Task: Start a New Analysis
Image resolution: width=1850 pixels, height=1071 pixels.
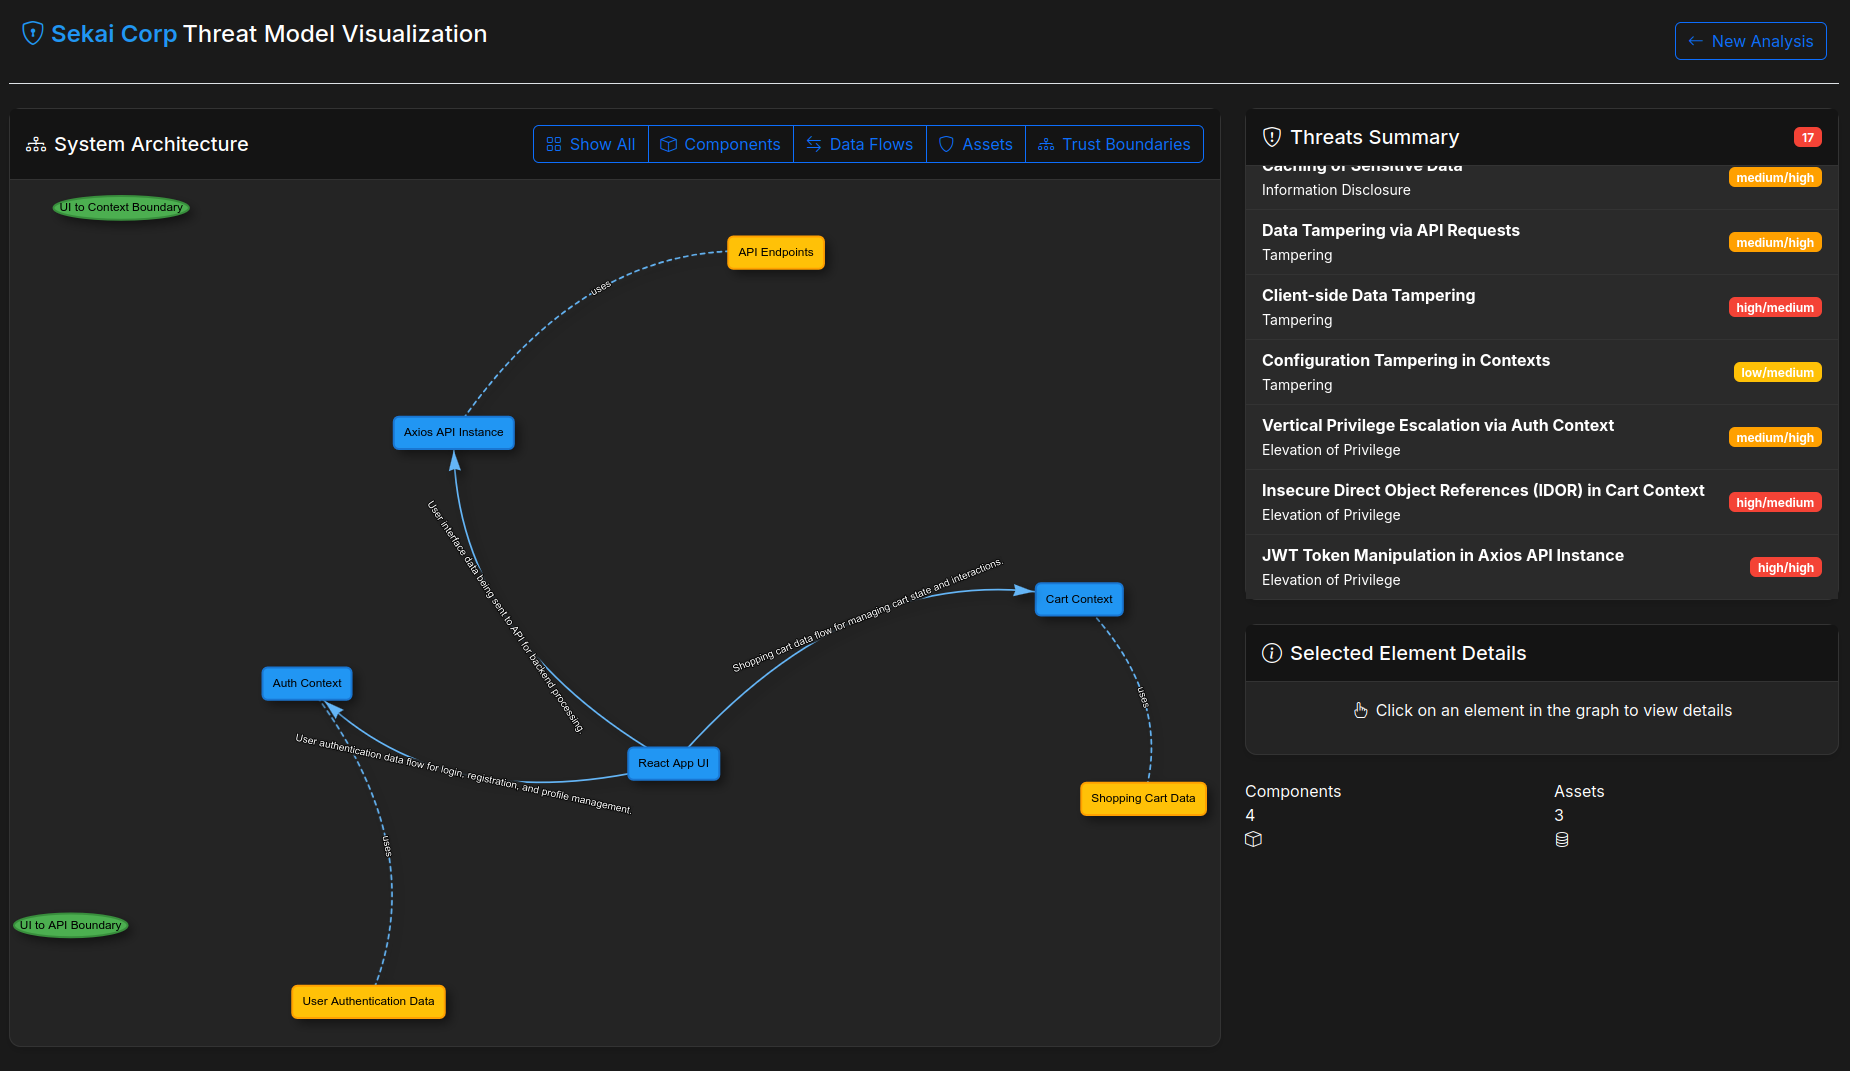Action: 1750,41
